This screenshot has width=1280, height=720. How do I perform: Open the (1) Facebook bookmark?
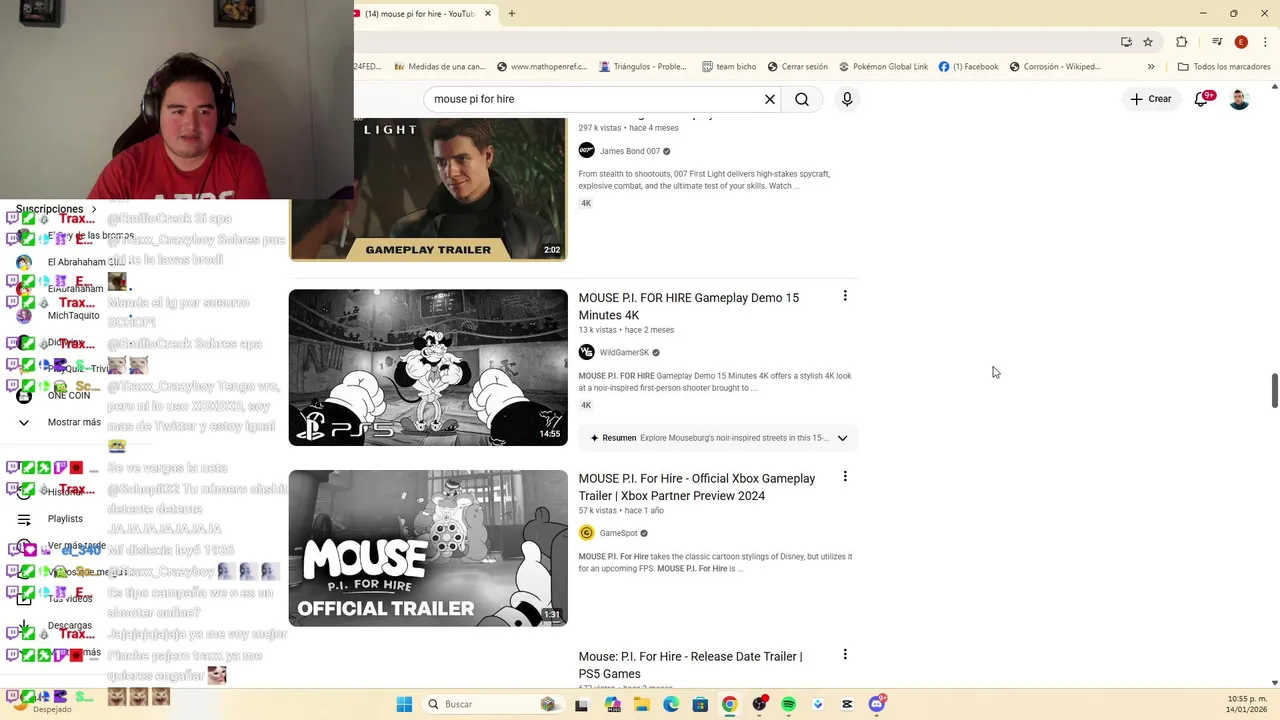969,67
